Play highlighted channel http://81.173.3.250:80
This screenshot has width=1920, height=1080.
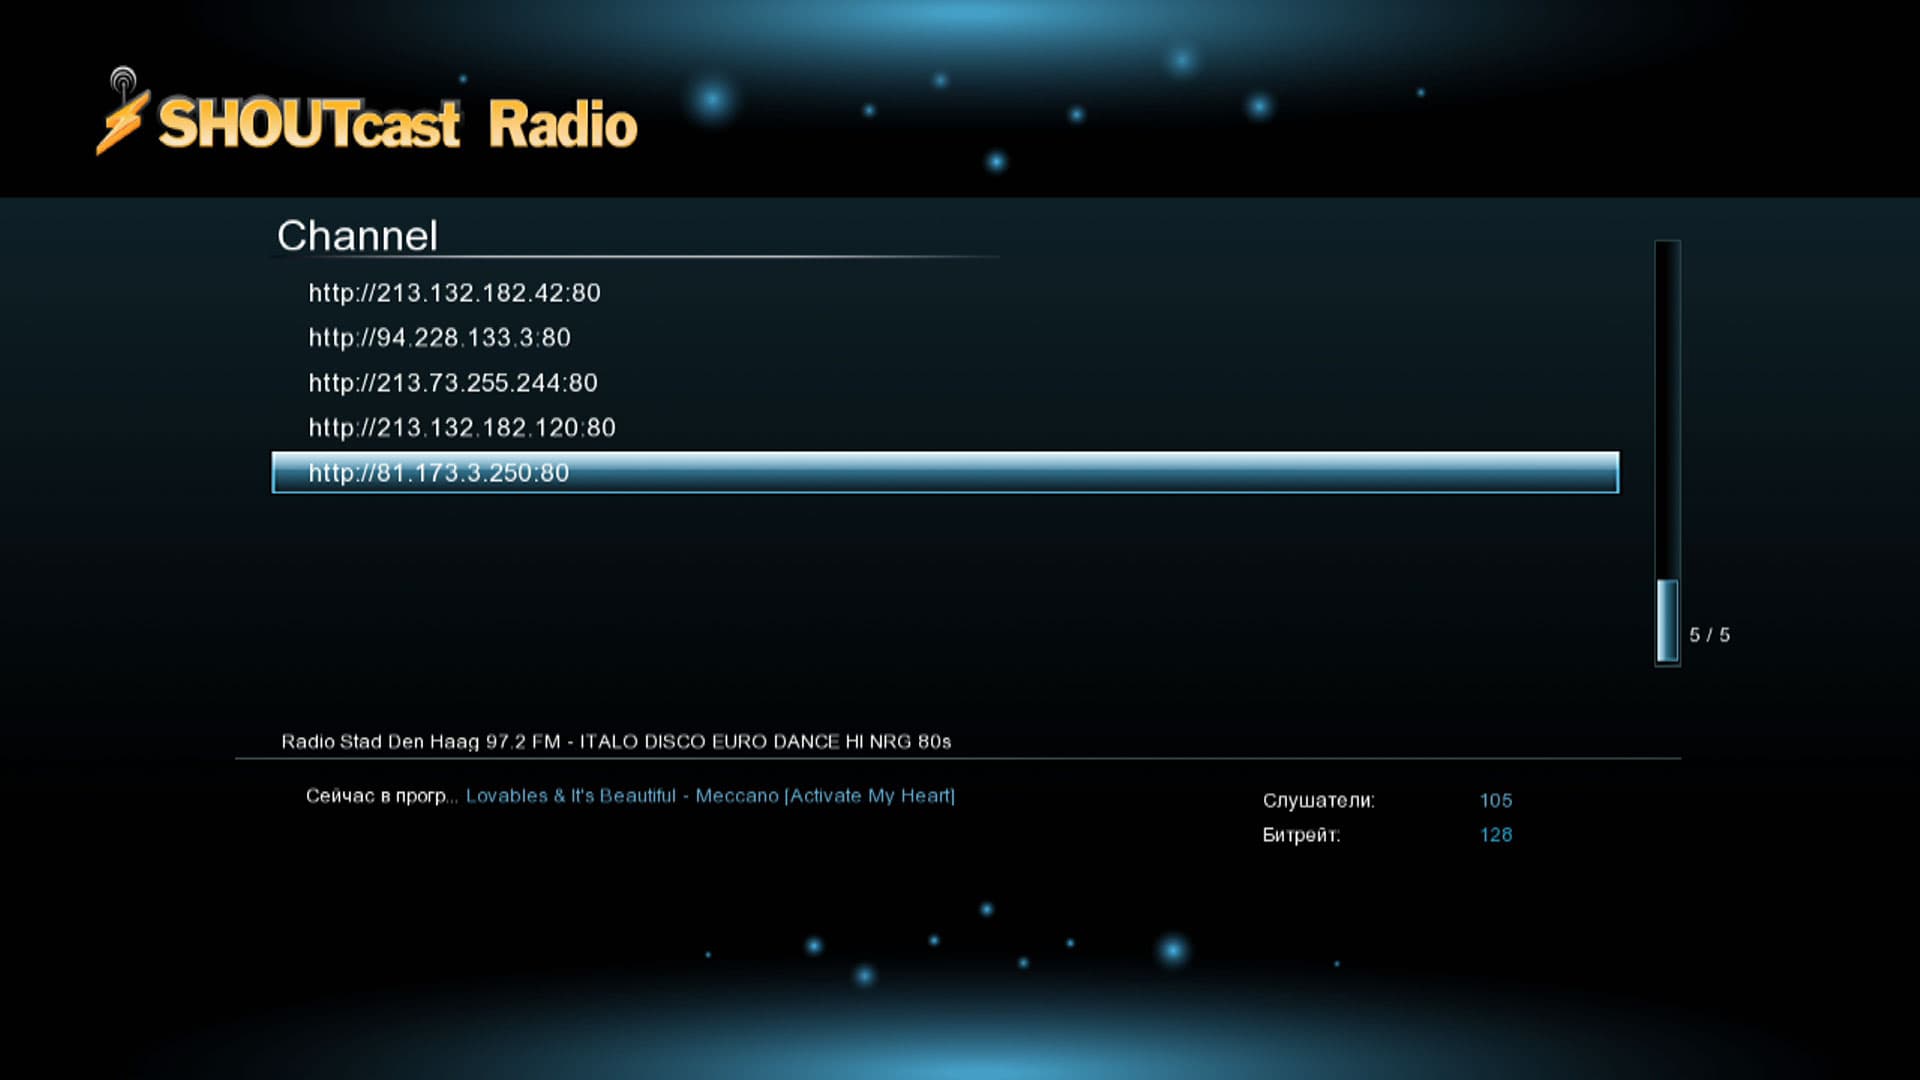tap(438, 473)
